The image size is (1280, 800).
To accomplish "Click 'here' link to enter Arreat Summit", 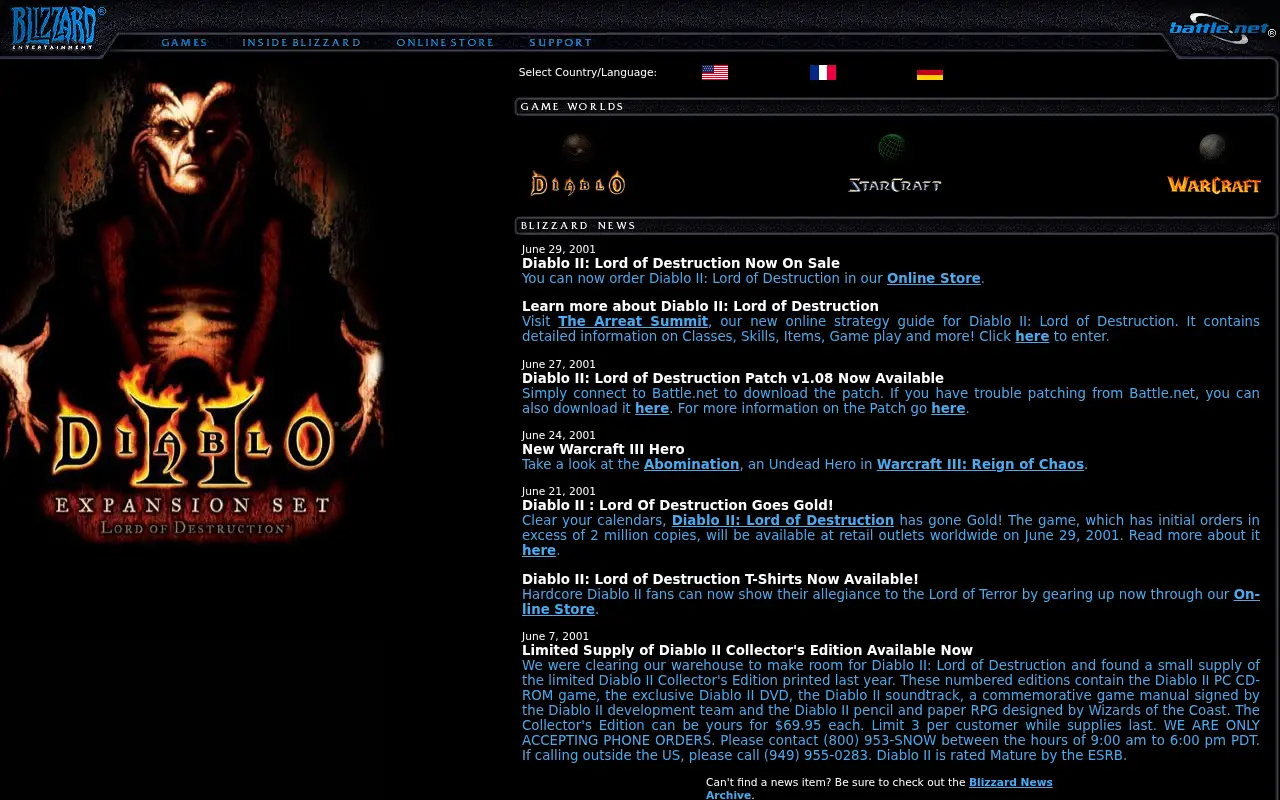I will coord(1032,337).
